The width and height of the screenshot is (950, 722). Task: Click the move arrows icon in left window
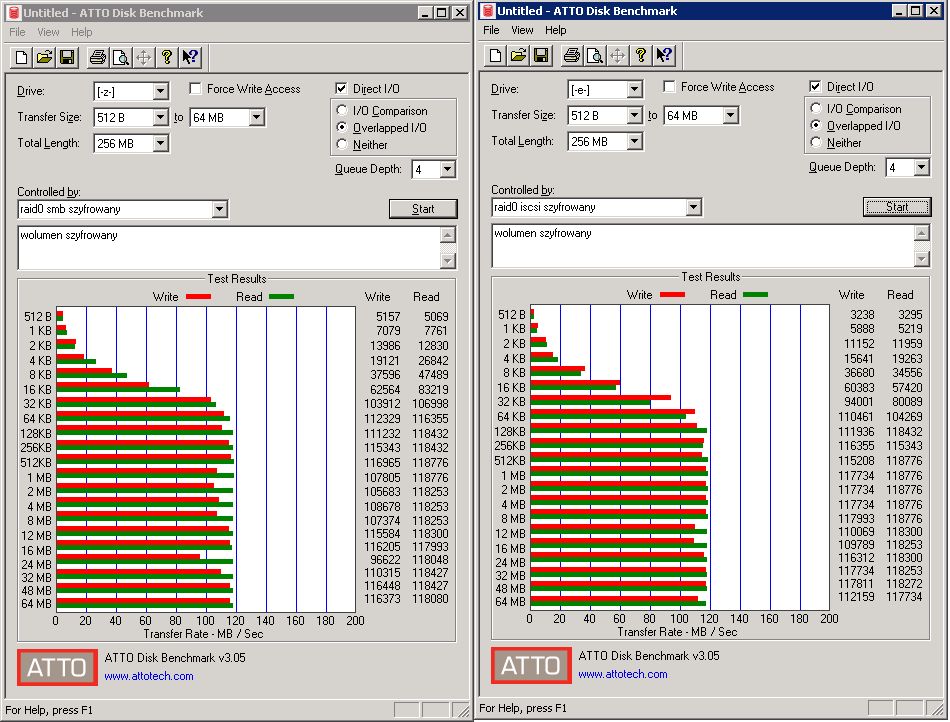[x=144, y=57]
